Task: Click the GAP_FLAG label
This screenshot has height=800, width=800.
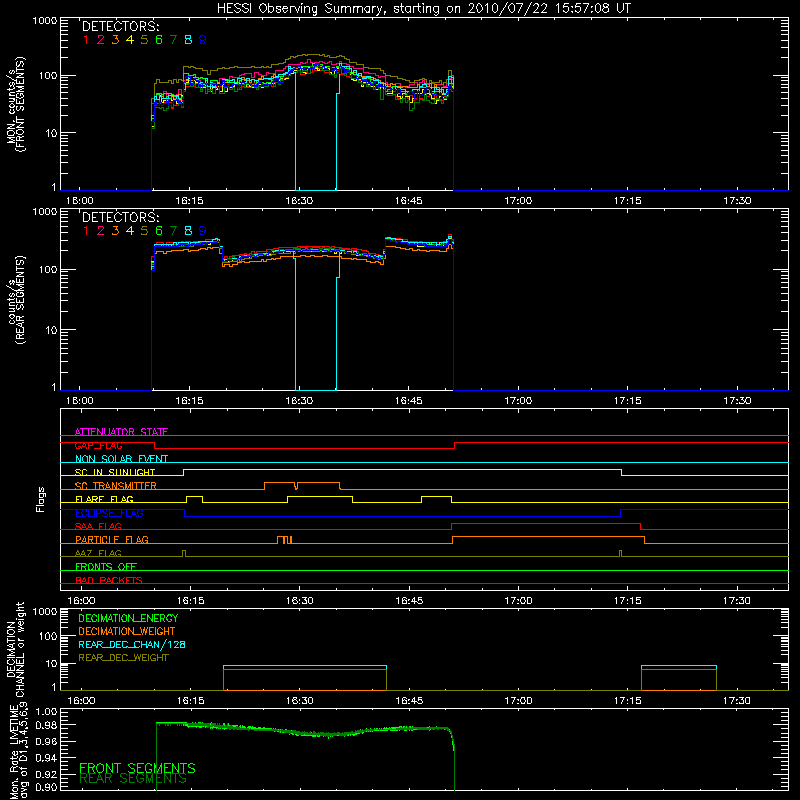Action: click(x=98, y=445)
